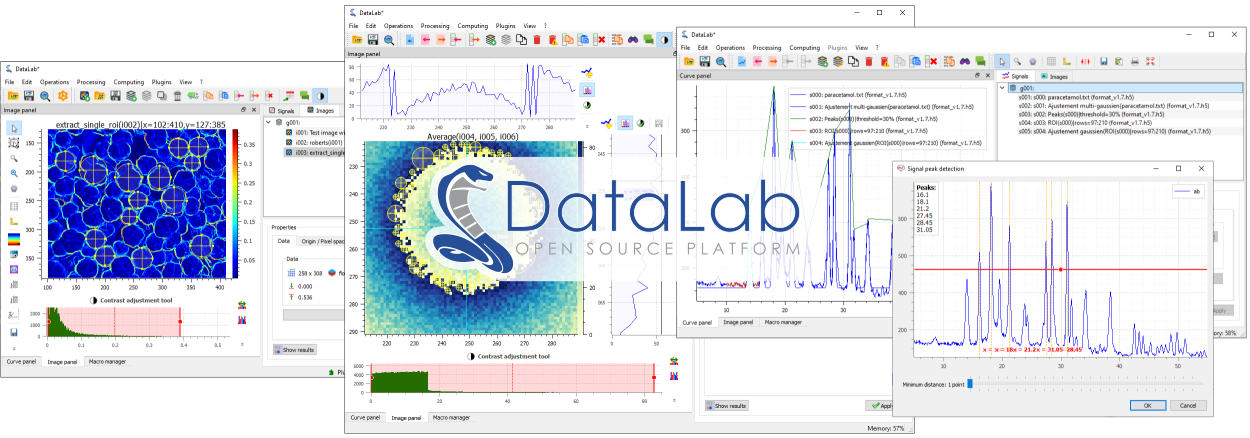
Task: Click open folder icon in right window toolbar
Action: 689,61
